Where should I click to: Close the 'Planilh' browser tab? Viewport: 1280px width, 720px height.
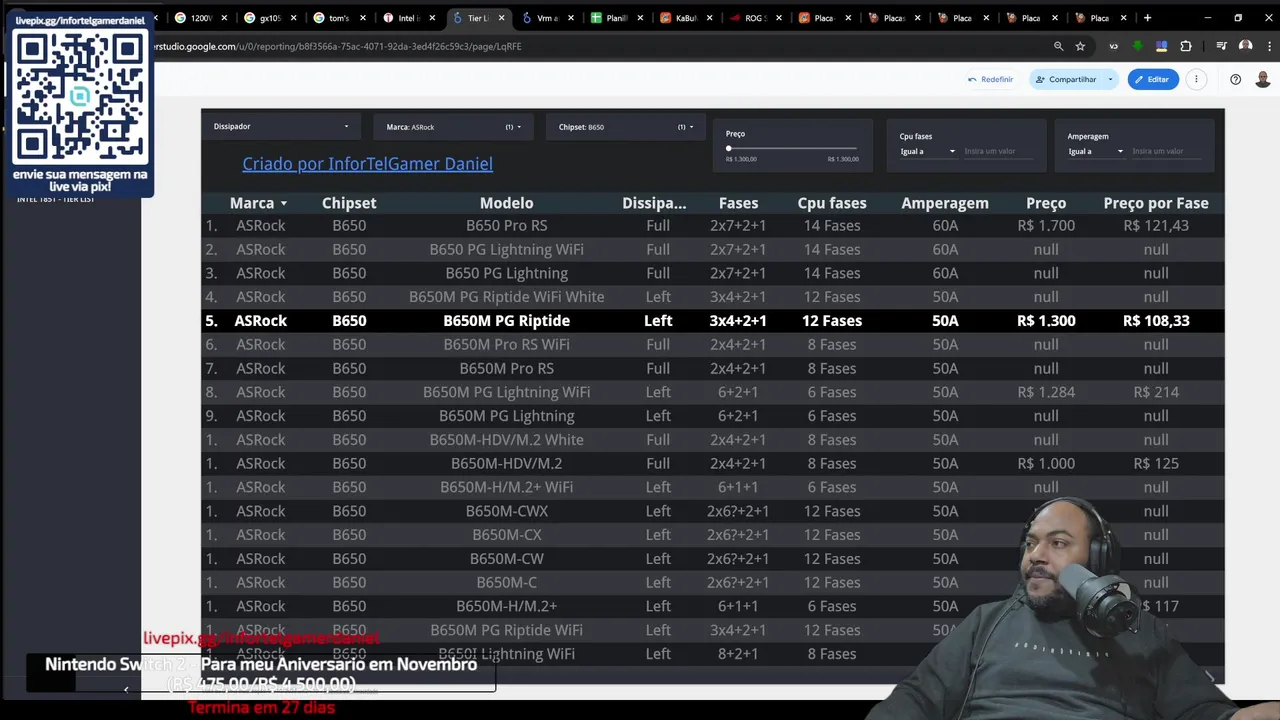640,18
